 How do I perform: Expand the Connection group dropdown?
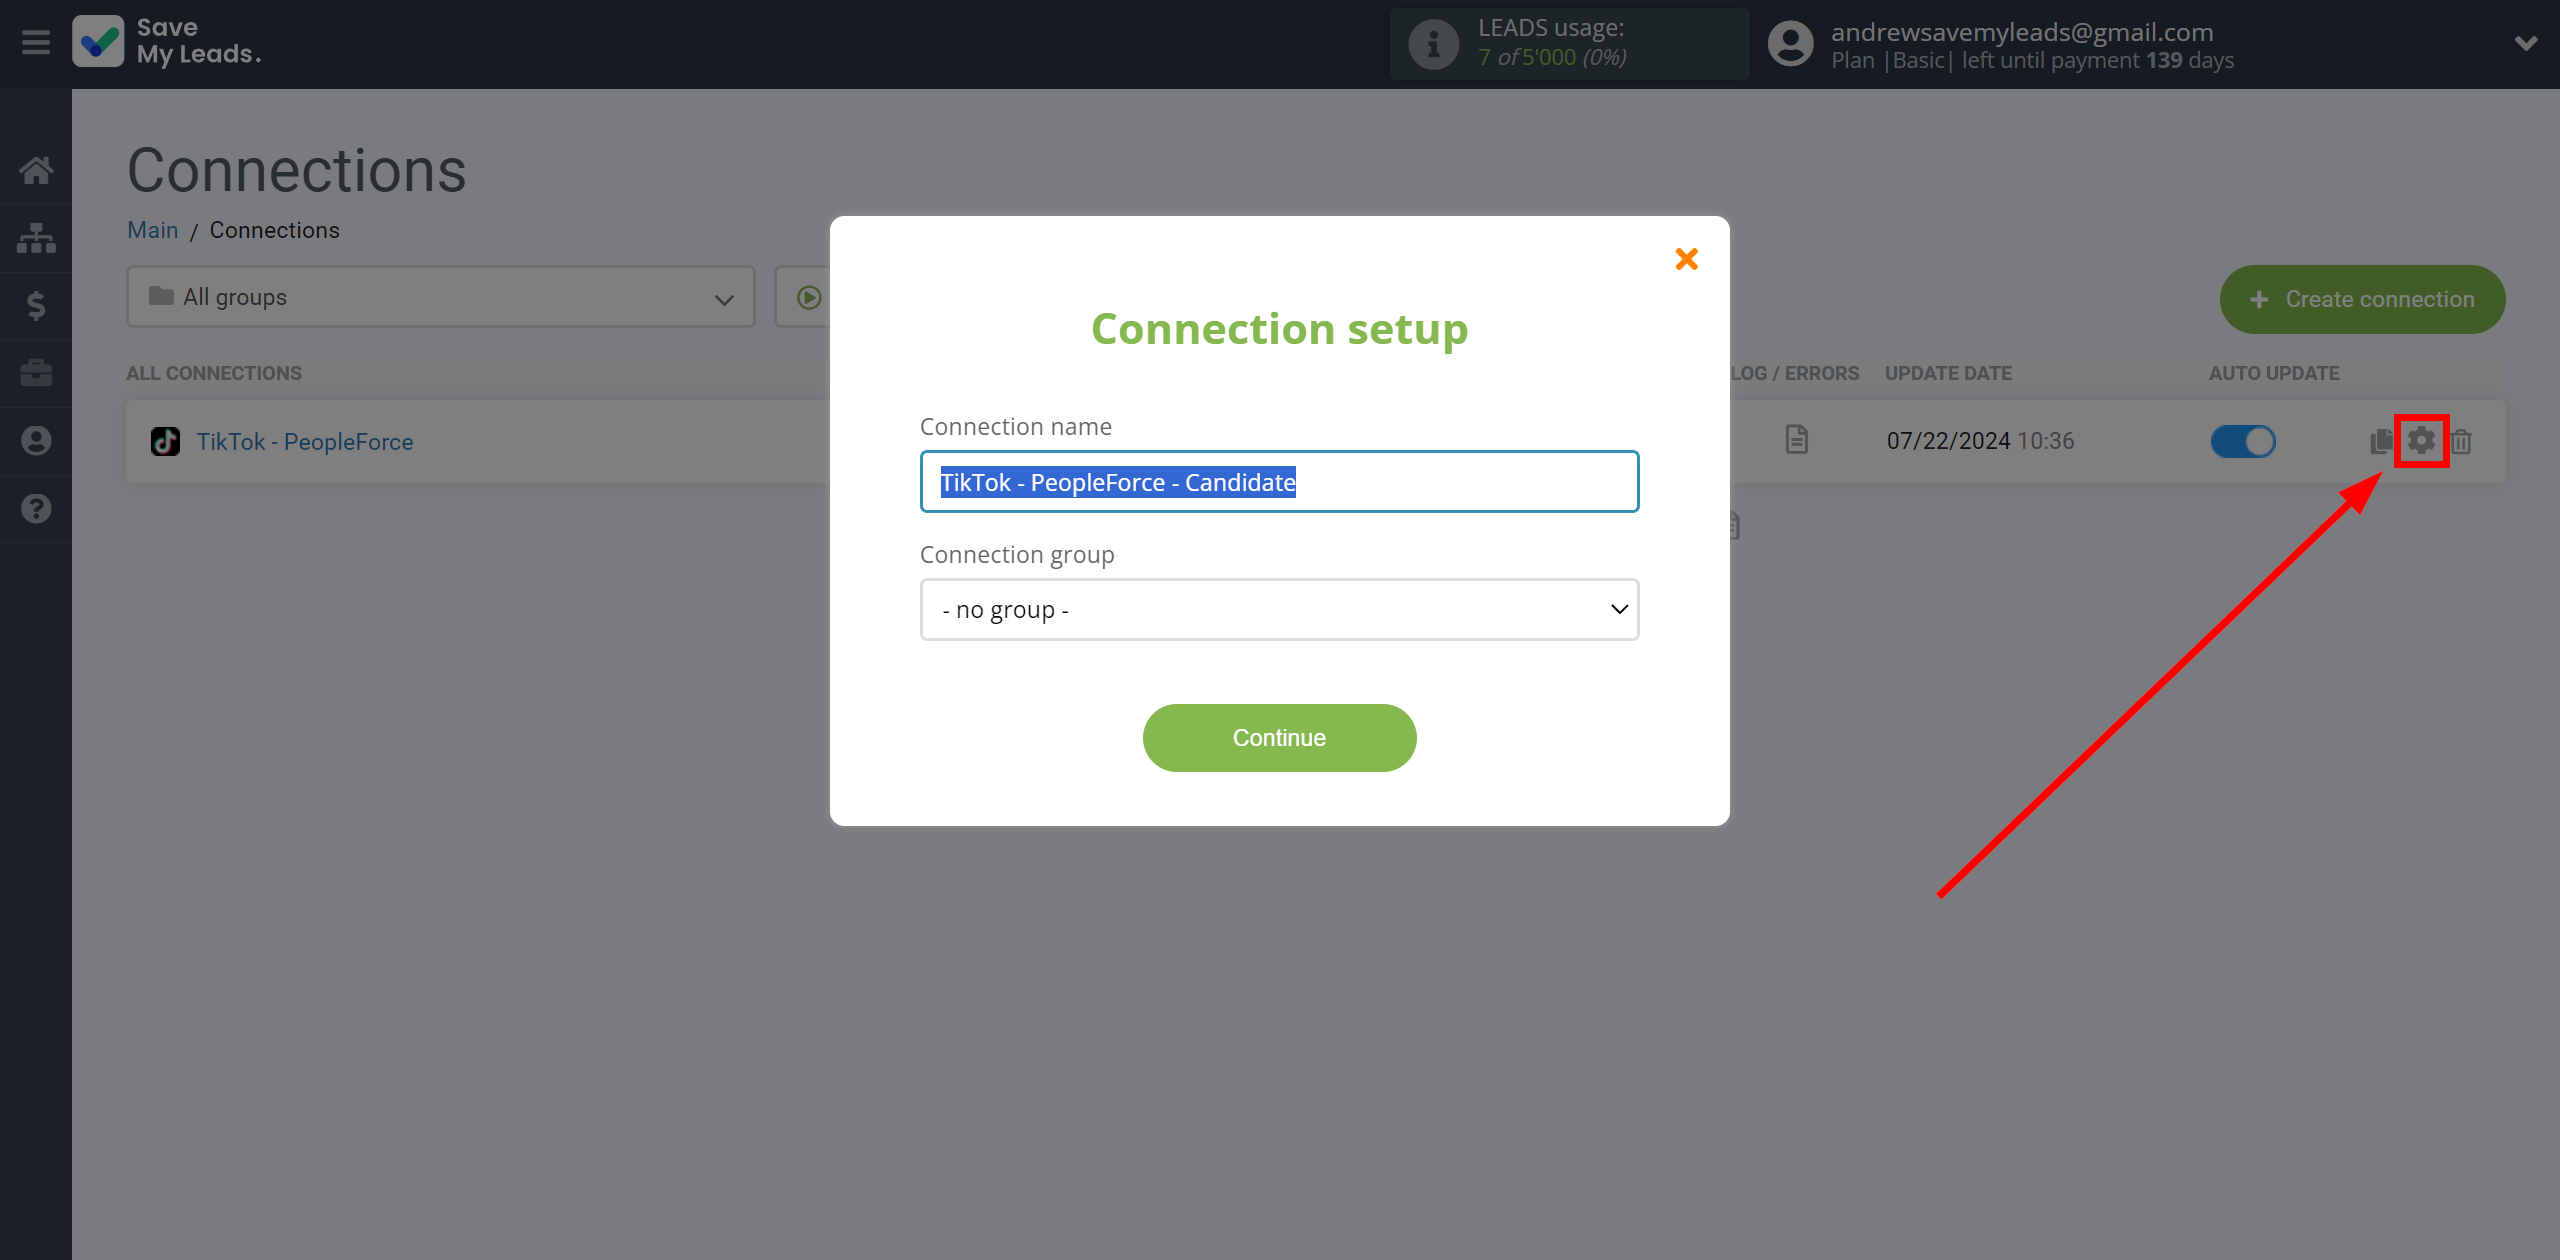pos(1278,609)
